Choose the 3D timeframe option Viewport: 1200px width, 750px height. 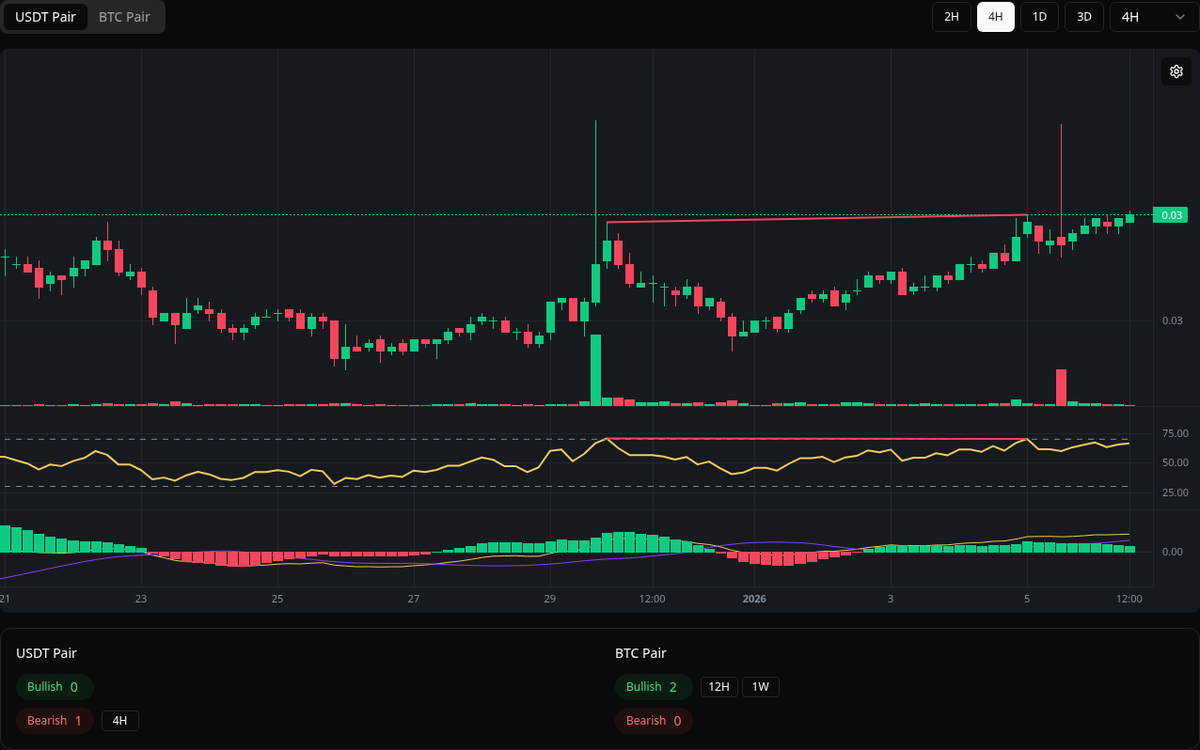pos(1083,17)
